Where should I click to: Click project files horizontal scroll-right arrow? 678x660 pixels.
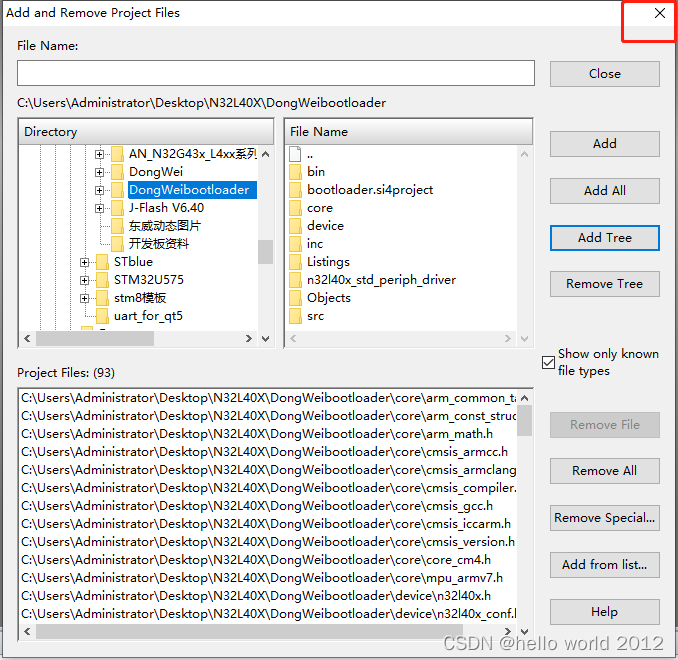[508, 632]
